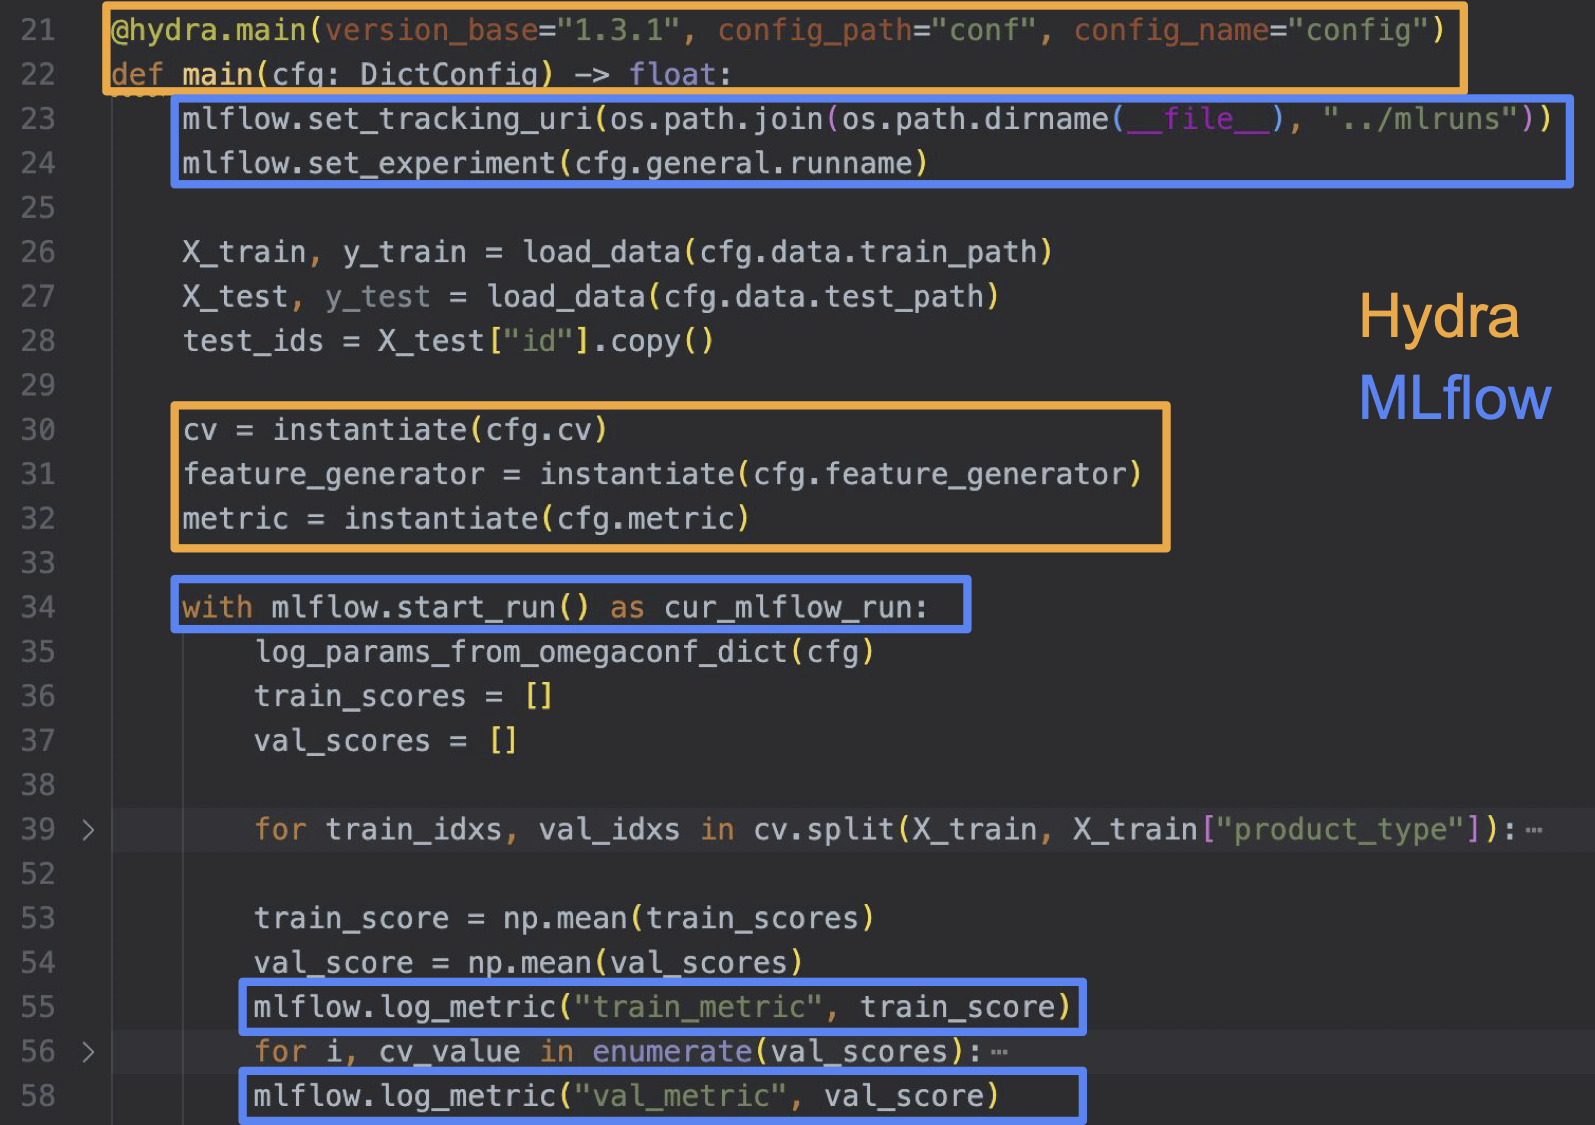This screenshot has width=1595, height=1125.
Task: Click the 'y_test' variable on line 27
Action: 377,297
